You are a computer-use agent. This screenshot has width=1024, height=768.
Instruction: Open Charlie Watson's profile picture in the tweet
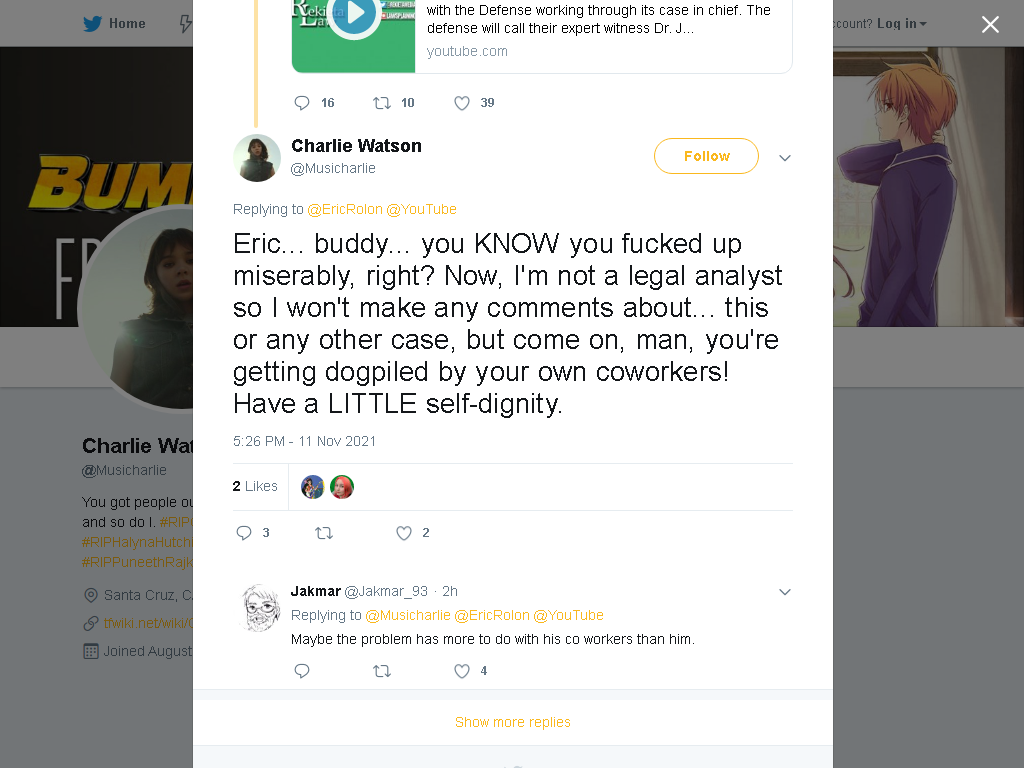[x=257, y=158]
